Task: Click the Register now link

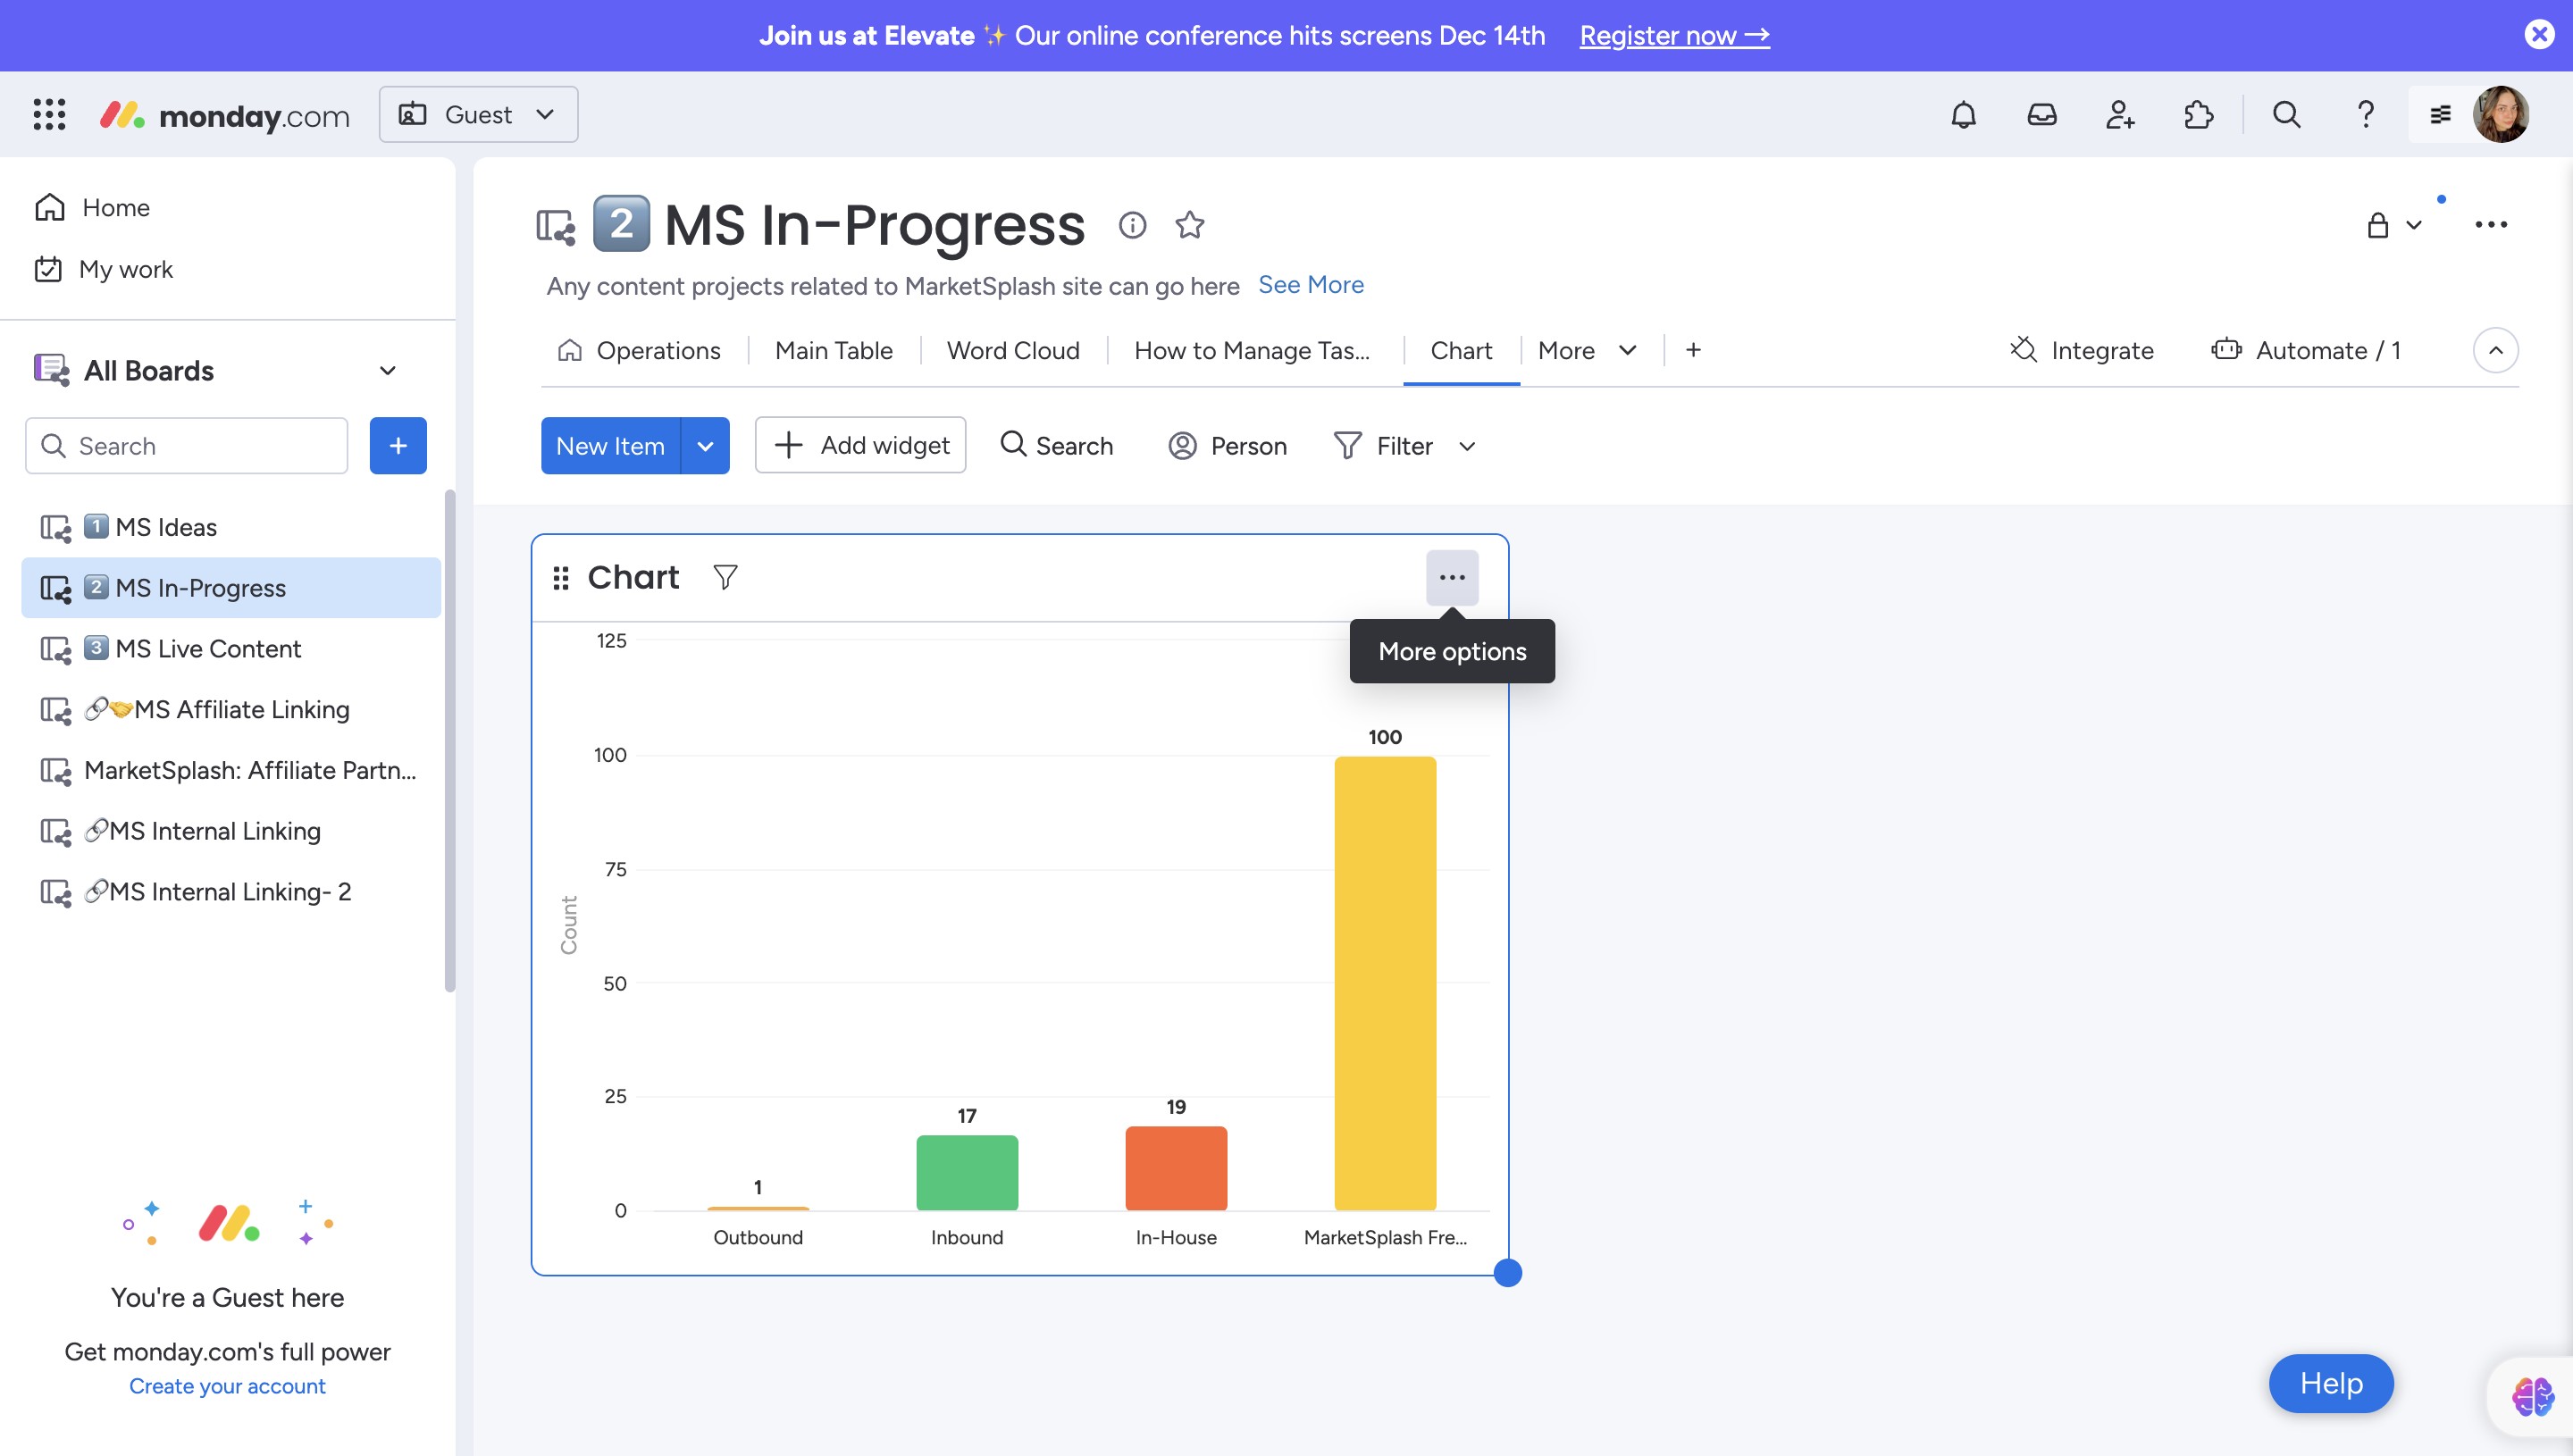Action: point(1674,35)
